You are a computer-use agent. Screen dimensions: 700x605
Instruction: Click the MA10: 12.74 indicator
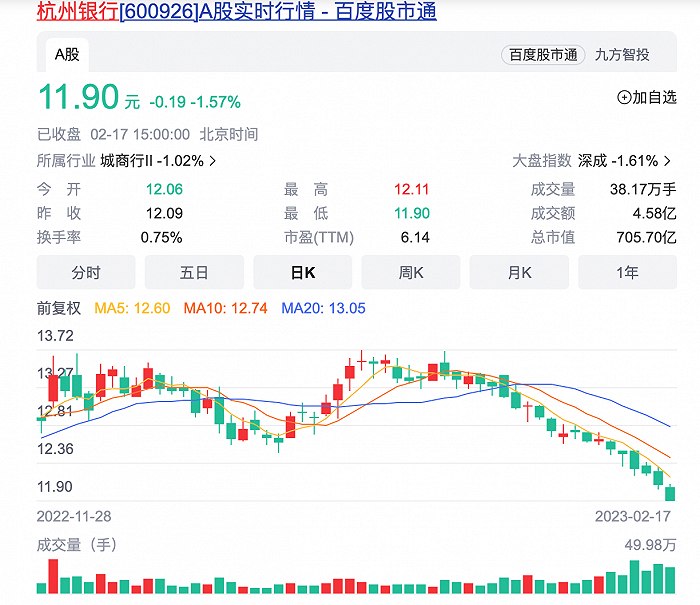225,308
